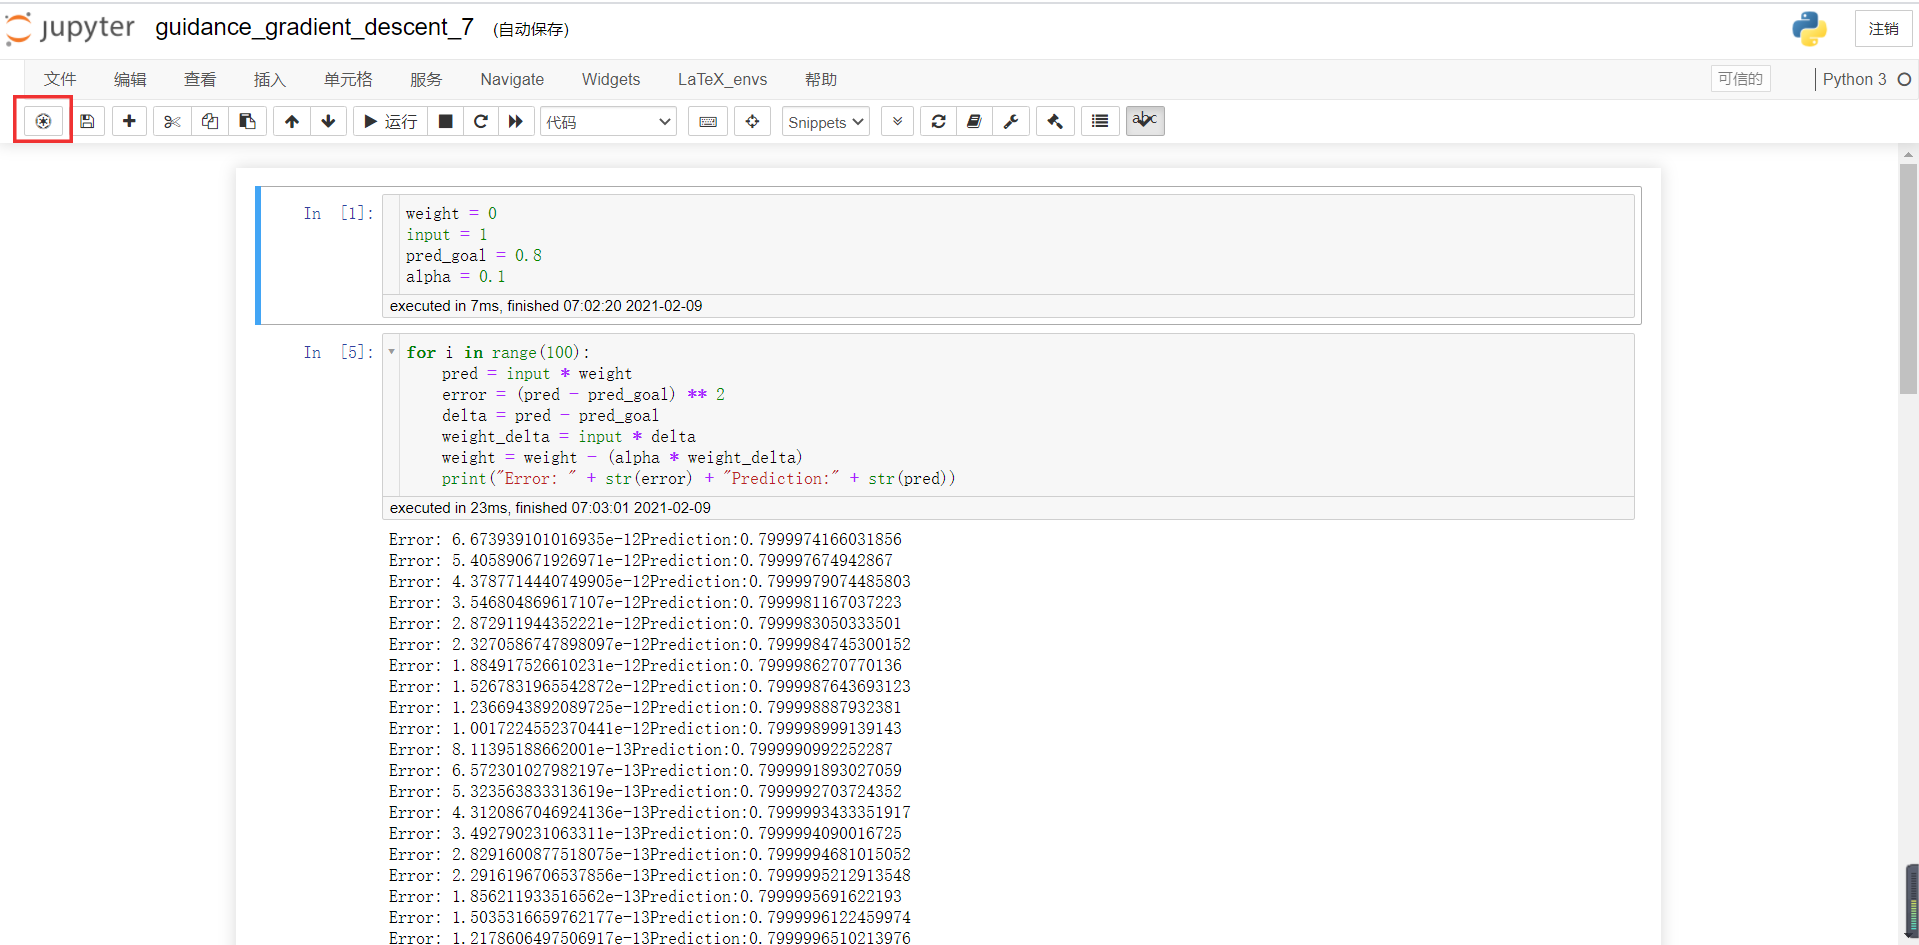Insert a new cell with the plus icon
This screenshot has width=1919, height=945.
[129, 121]
